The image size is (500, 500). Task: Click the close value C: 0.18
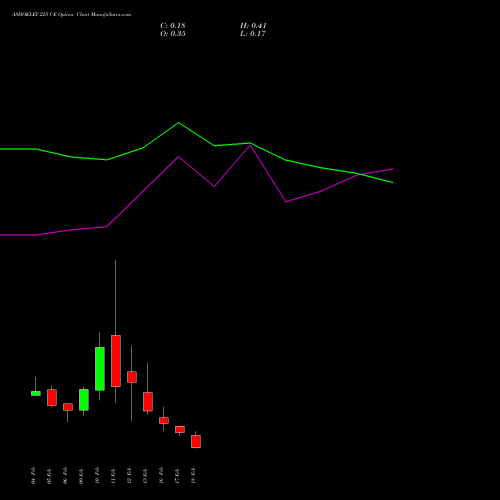click(173, 26)
